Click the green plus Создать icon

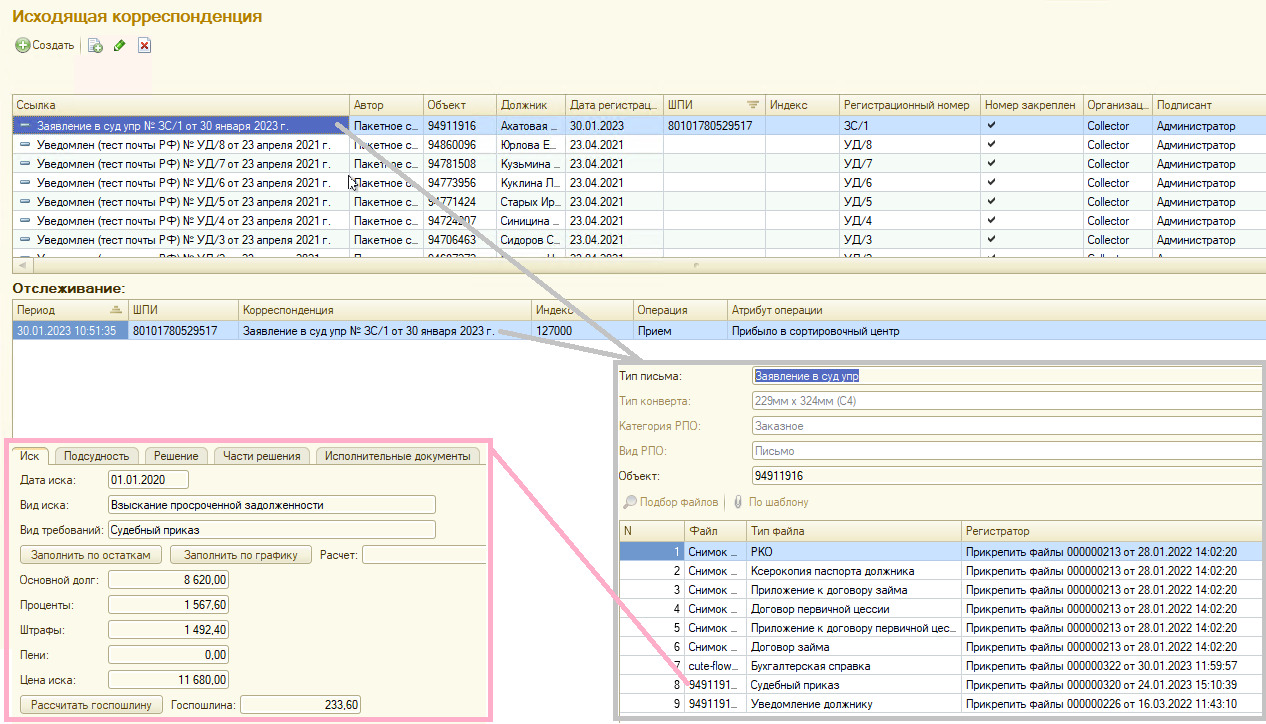(x=23, y=46)
